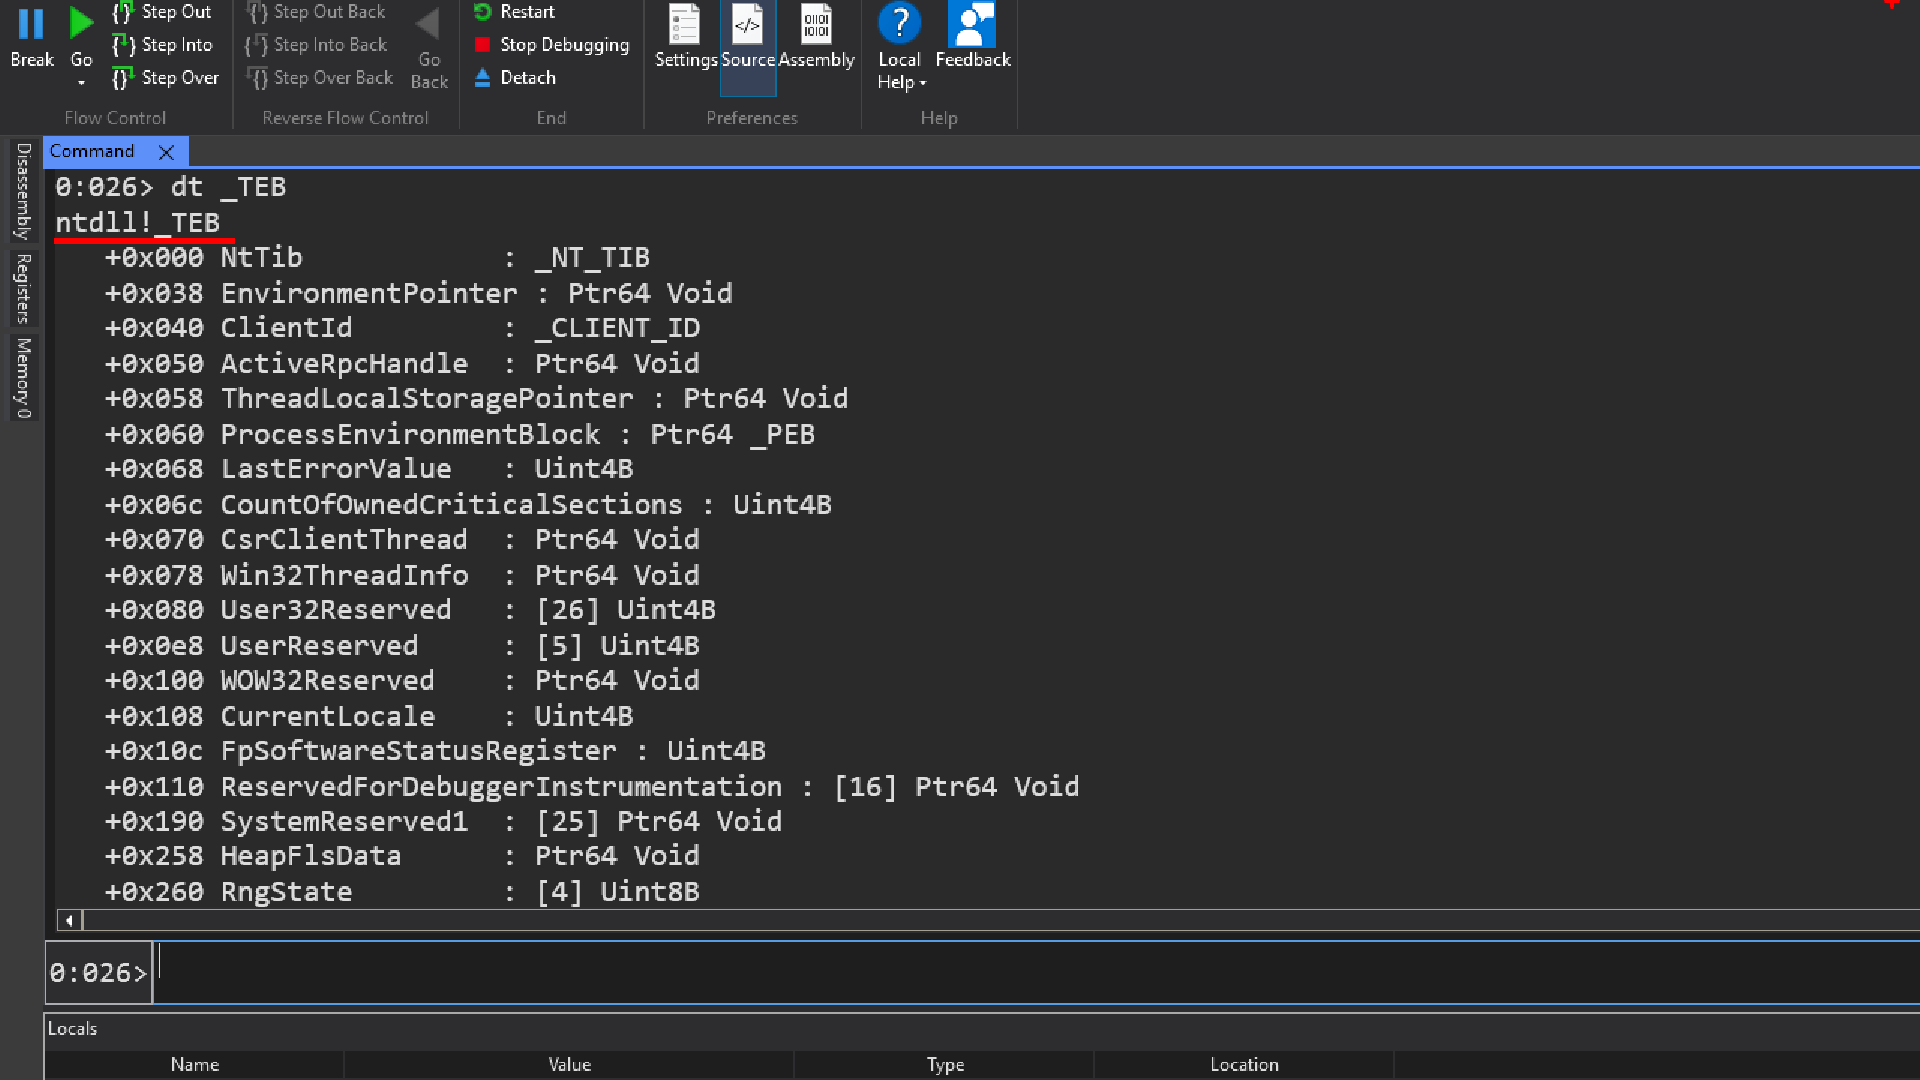Click the Break pause icon

click(x=32, y=24)
